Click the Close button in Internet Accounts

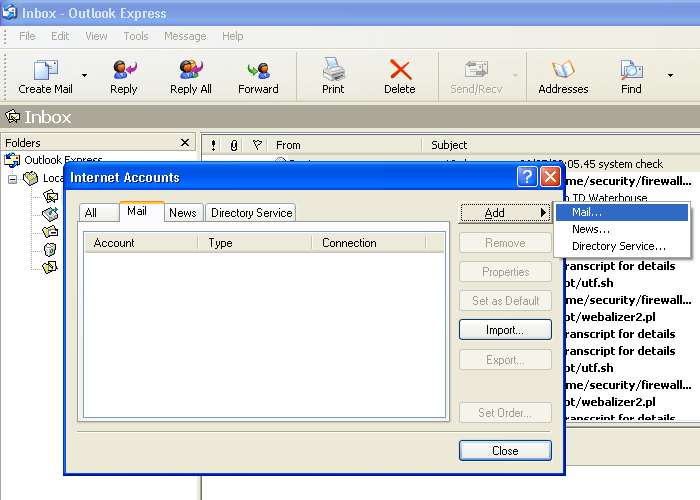click(505, 450)
